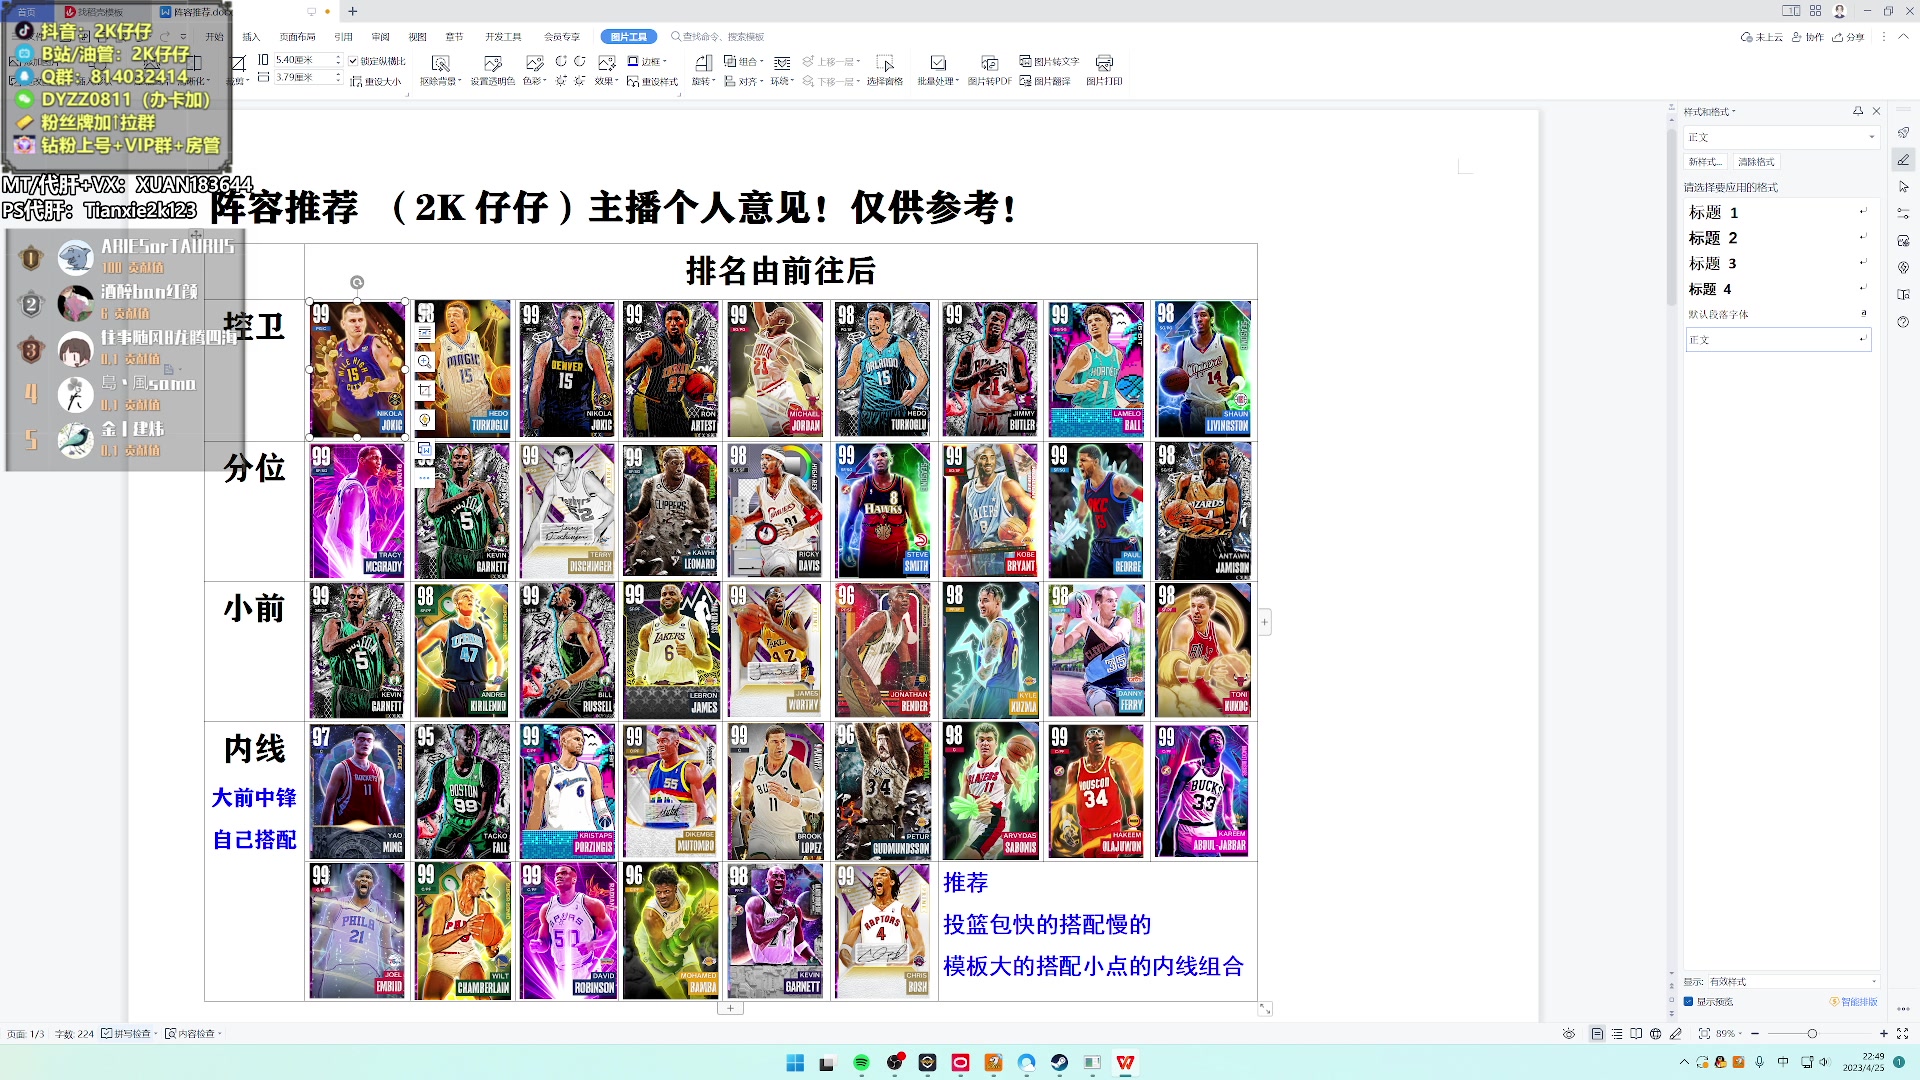Select the default paragraph font (默认段落字体) style
1920x1080 pixels.
pos(1777,314)
